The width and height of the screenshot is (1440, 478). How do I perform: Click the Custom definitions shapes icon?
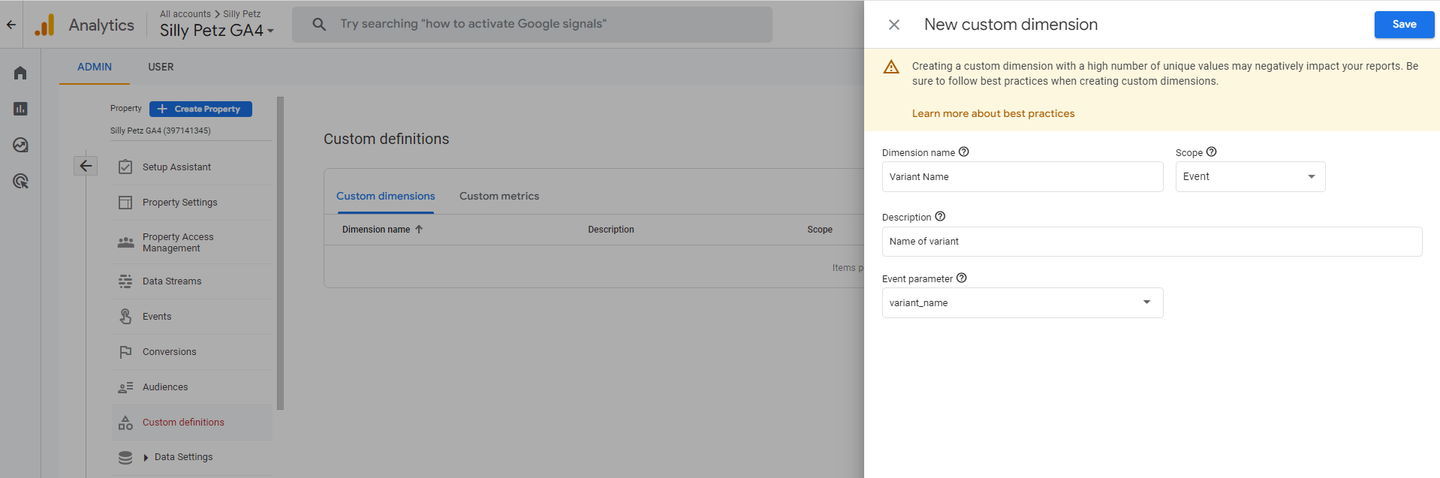click(125, 422)
